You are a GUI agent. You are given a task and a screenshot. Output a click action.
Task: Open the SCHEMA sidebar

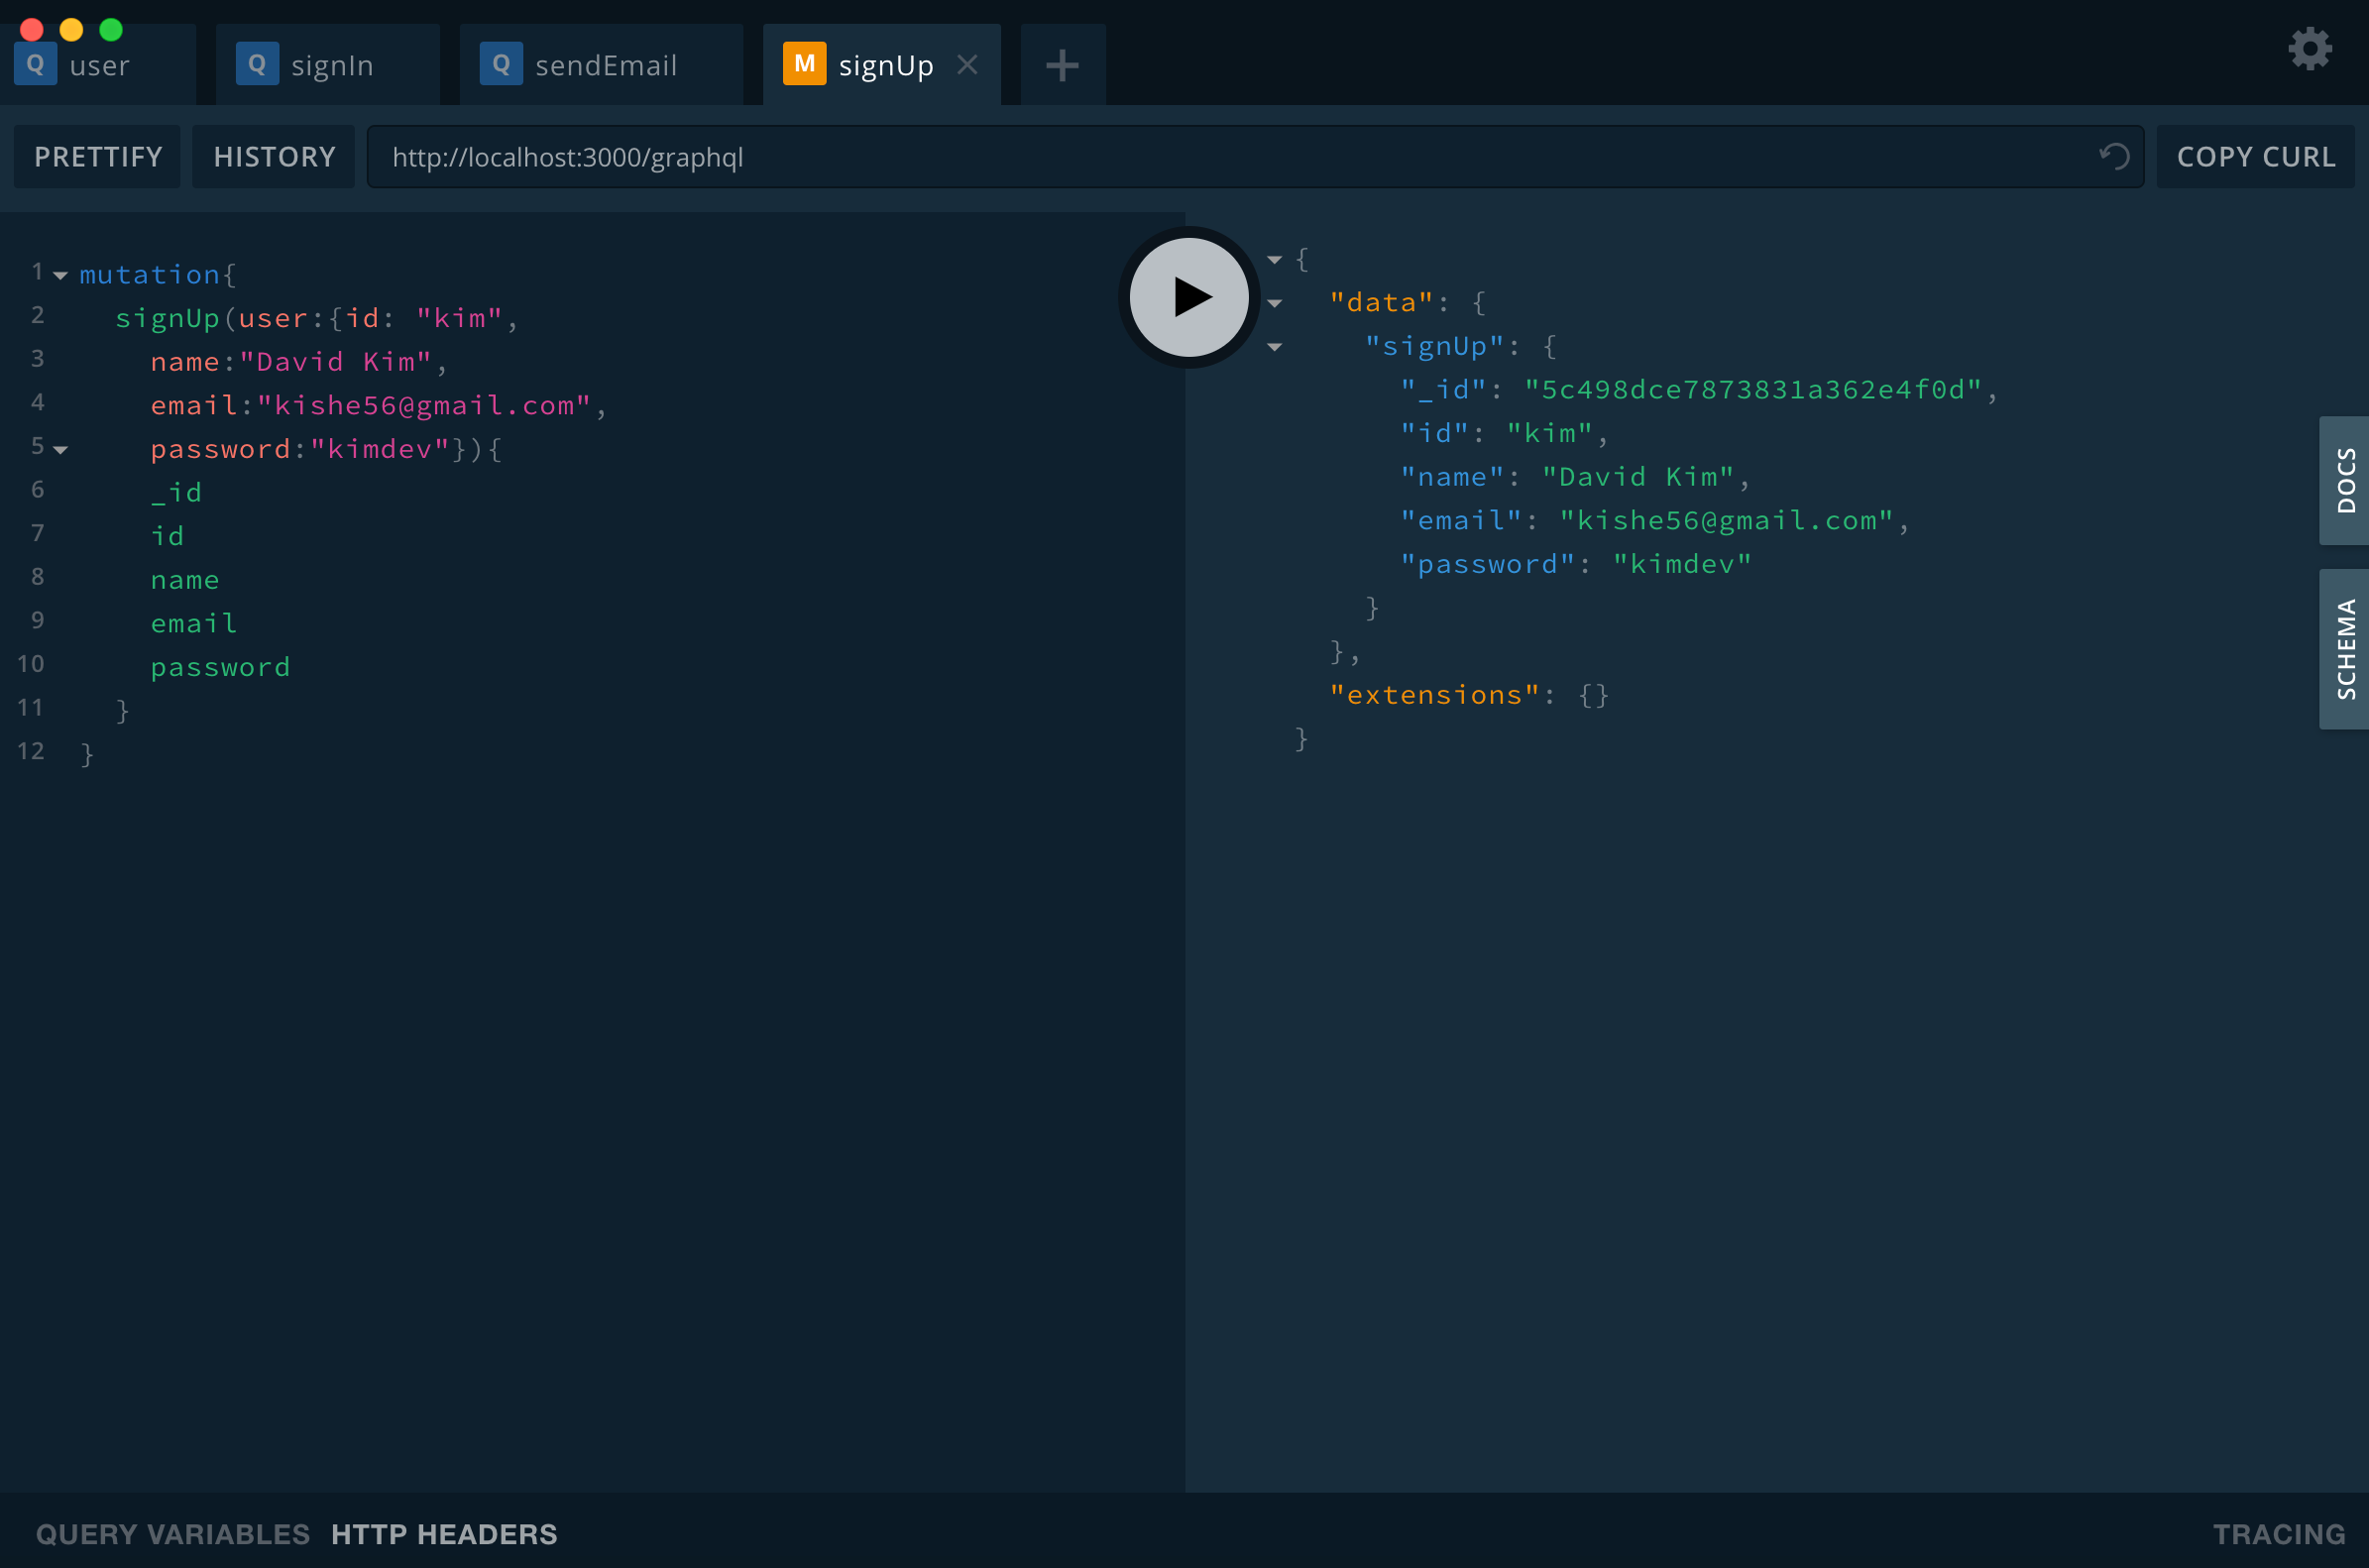pyautogui.click(x=2345, y=649)
